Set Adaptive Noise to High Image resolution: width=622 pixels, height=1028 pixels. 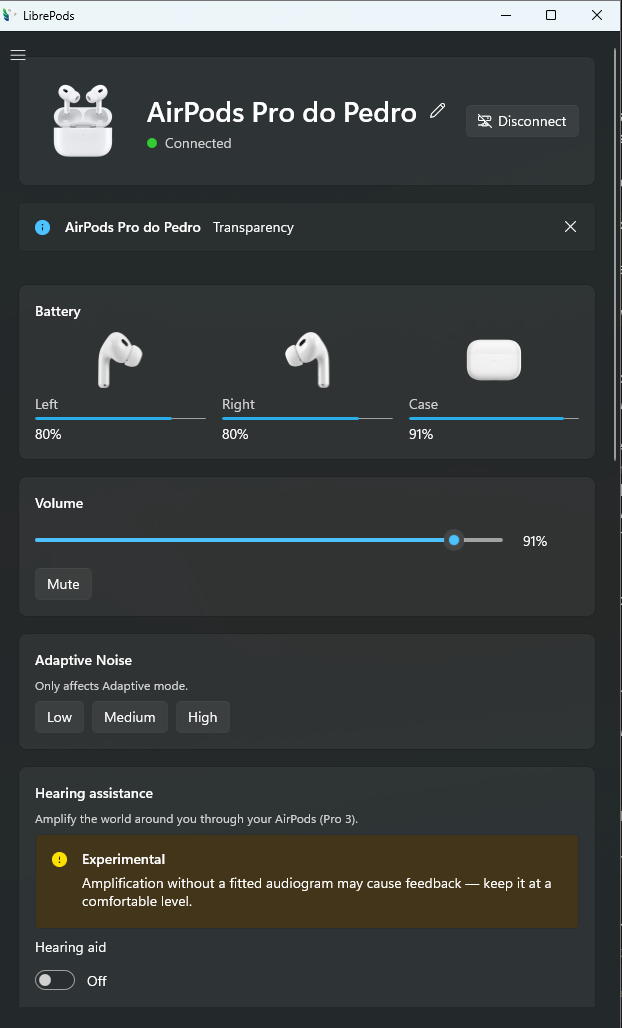[203, 717]
